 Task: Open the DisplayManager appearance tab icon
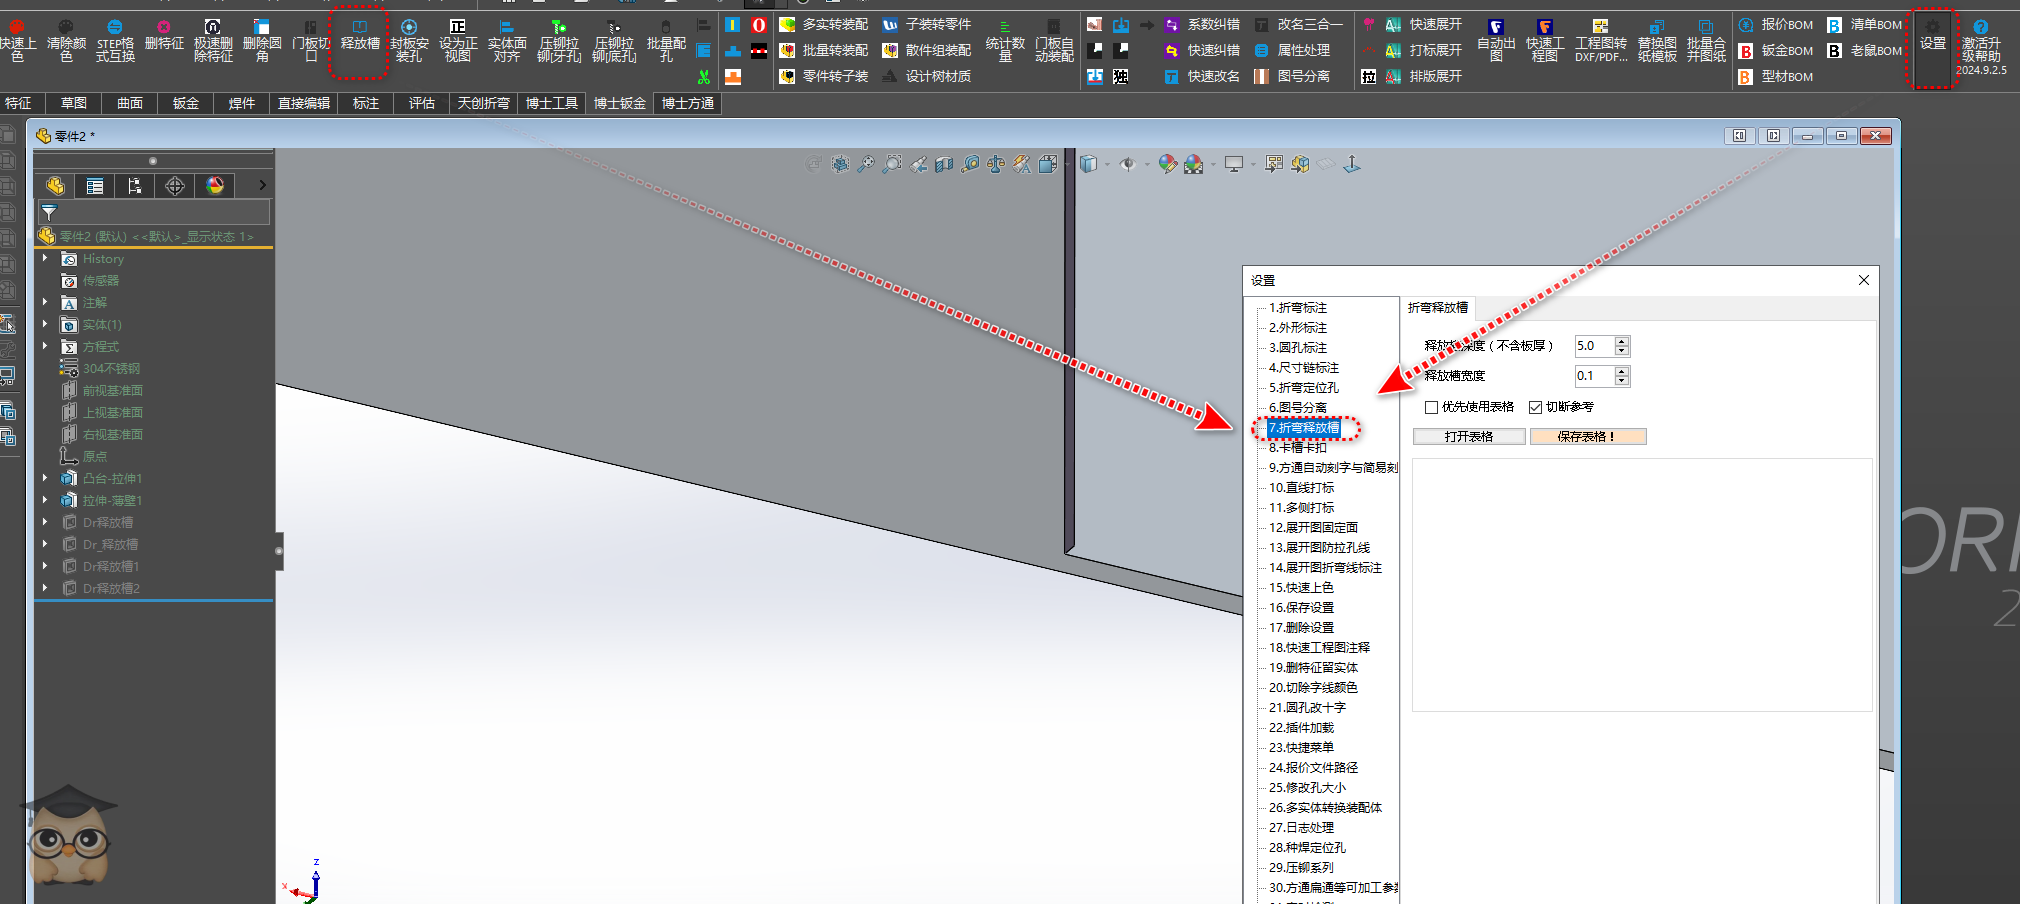(215, 186)
